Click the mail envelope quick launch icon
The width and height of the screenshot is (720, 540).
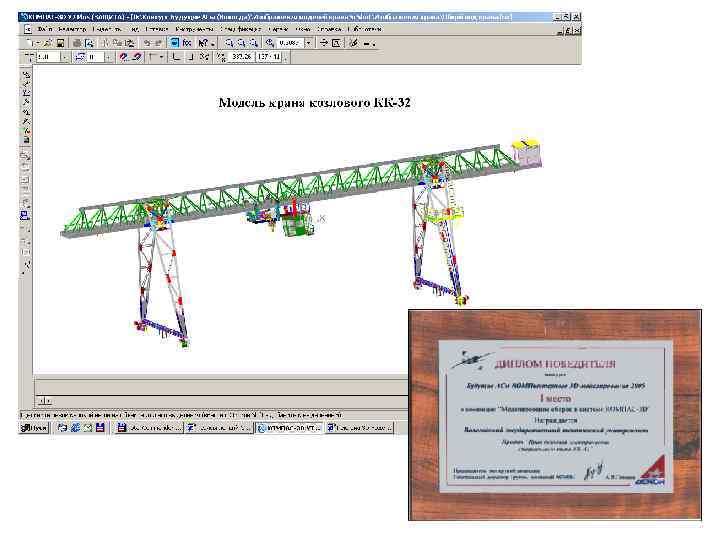pos(88,428)
